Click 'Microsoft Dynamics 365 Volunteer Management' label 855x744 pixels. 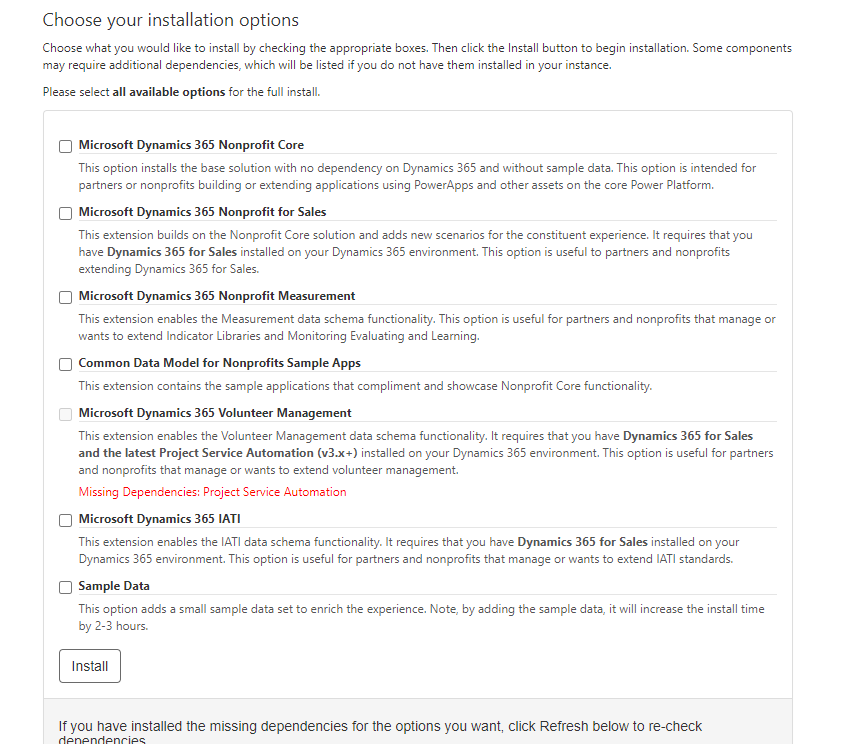pos(215,413)
